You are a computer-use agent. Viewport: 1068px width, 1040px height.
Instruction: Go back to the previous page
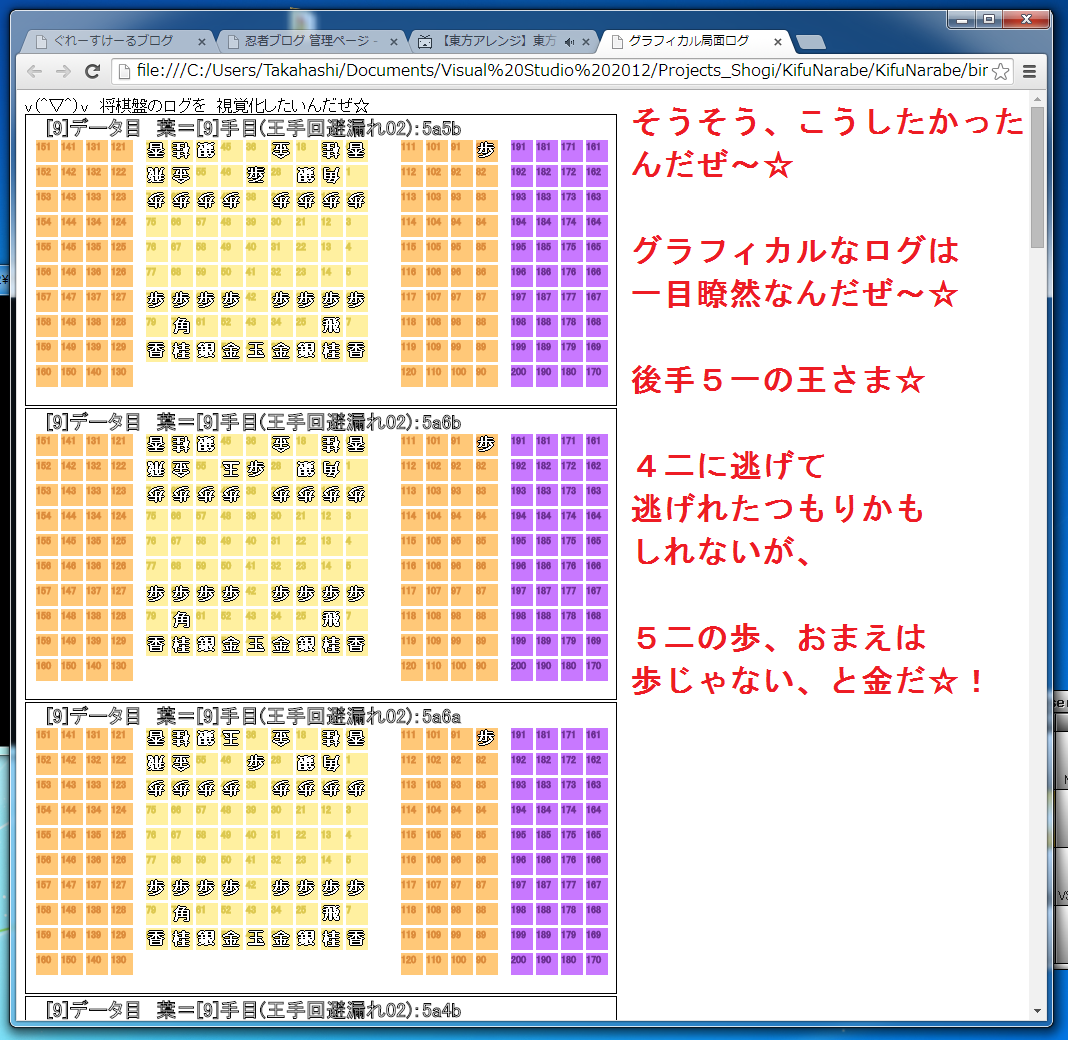(x=35, y=71)
